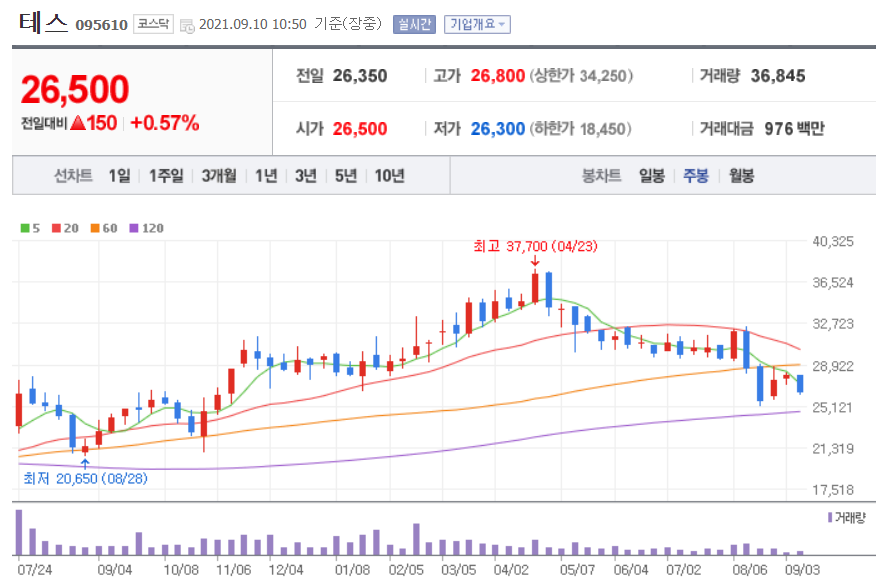Select the orange 60-day moving average legend
The width and height of the screenshot is (876, 587).
(97, 227)
